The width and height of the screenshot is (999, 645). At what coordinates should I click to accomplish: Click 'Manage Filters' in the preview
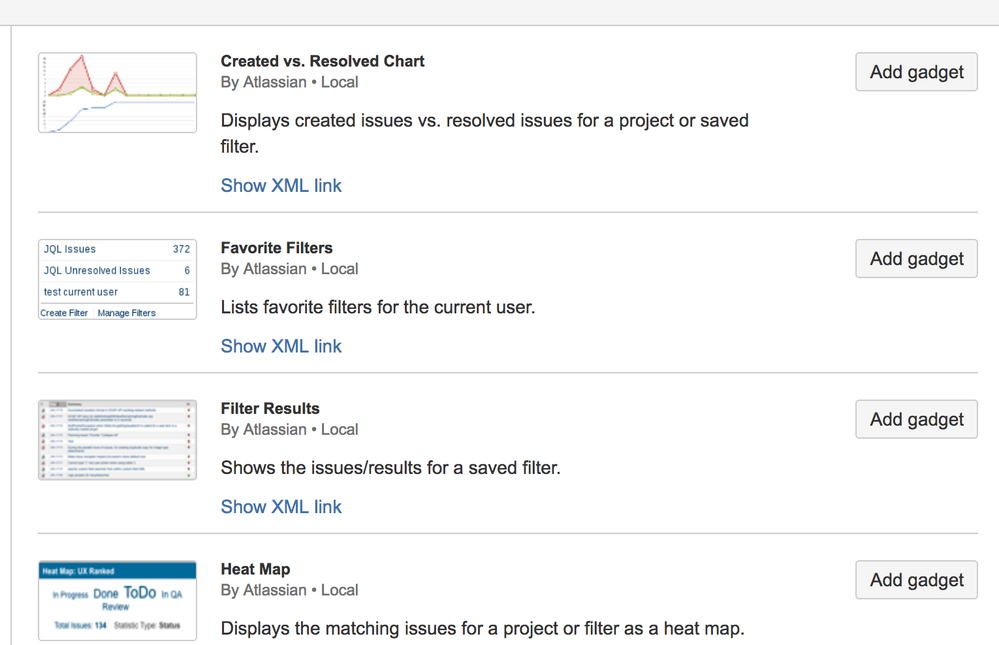pyautogui.click(x=126, y=313)
